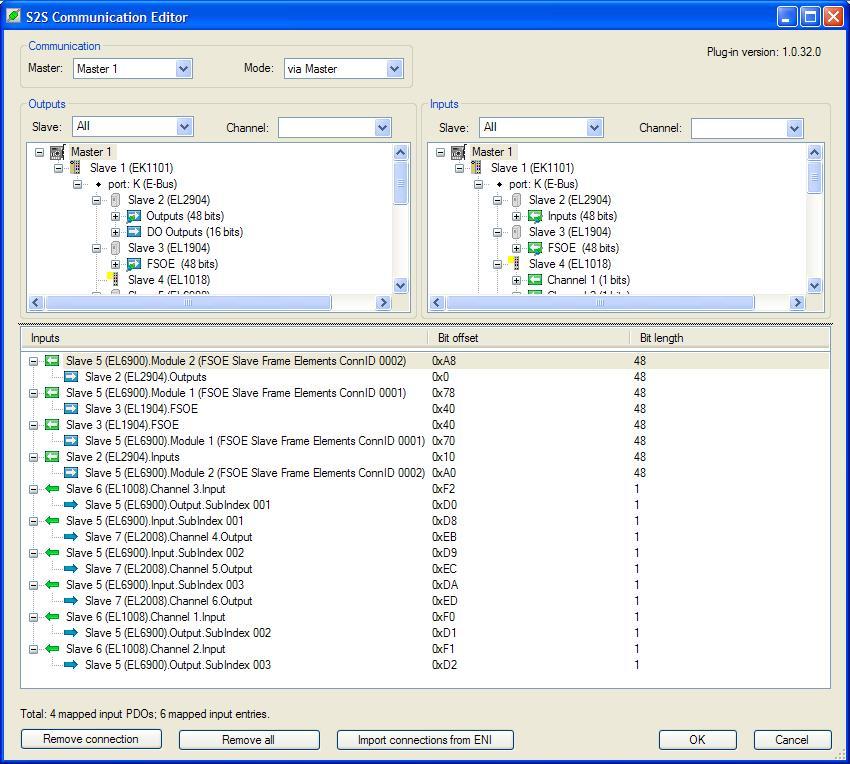The height and width of the screenshot is (764, 850).
Task: Select port: K (E-Bus) in Outputs tree
Action: 143,184
